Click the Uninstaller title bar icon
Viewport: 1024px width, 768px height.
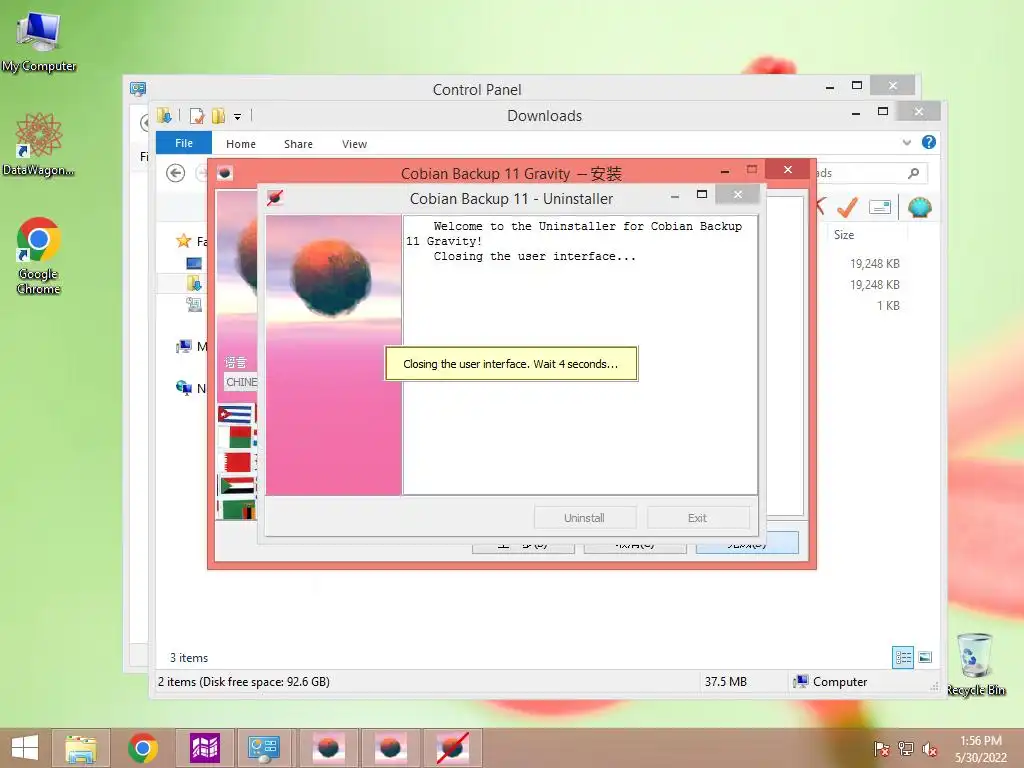point(275,197)
